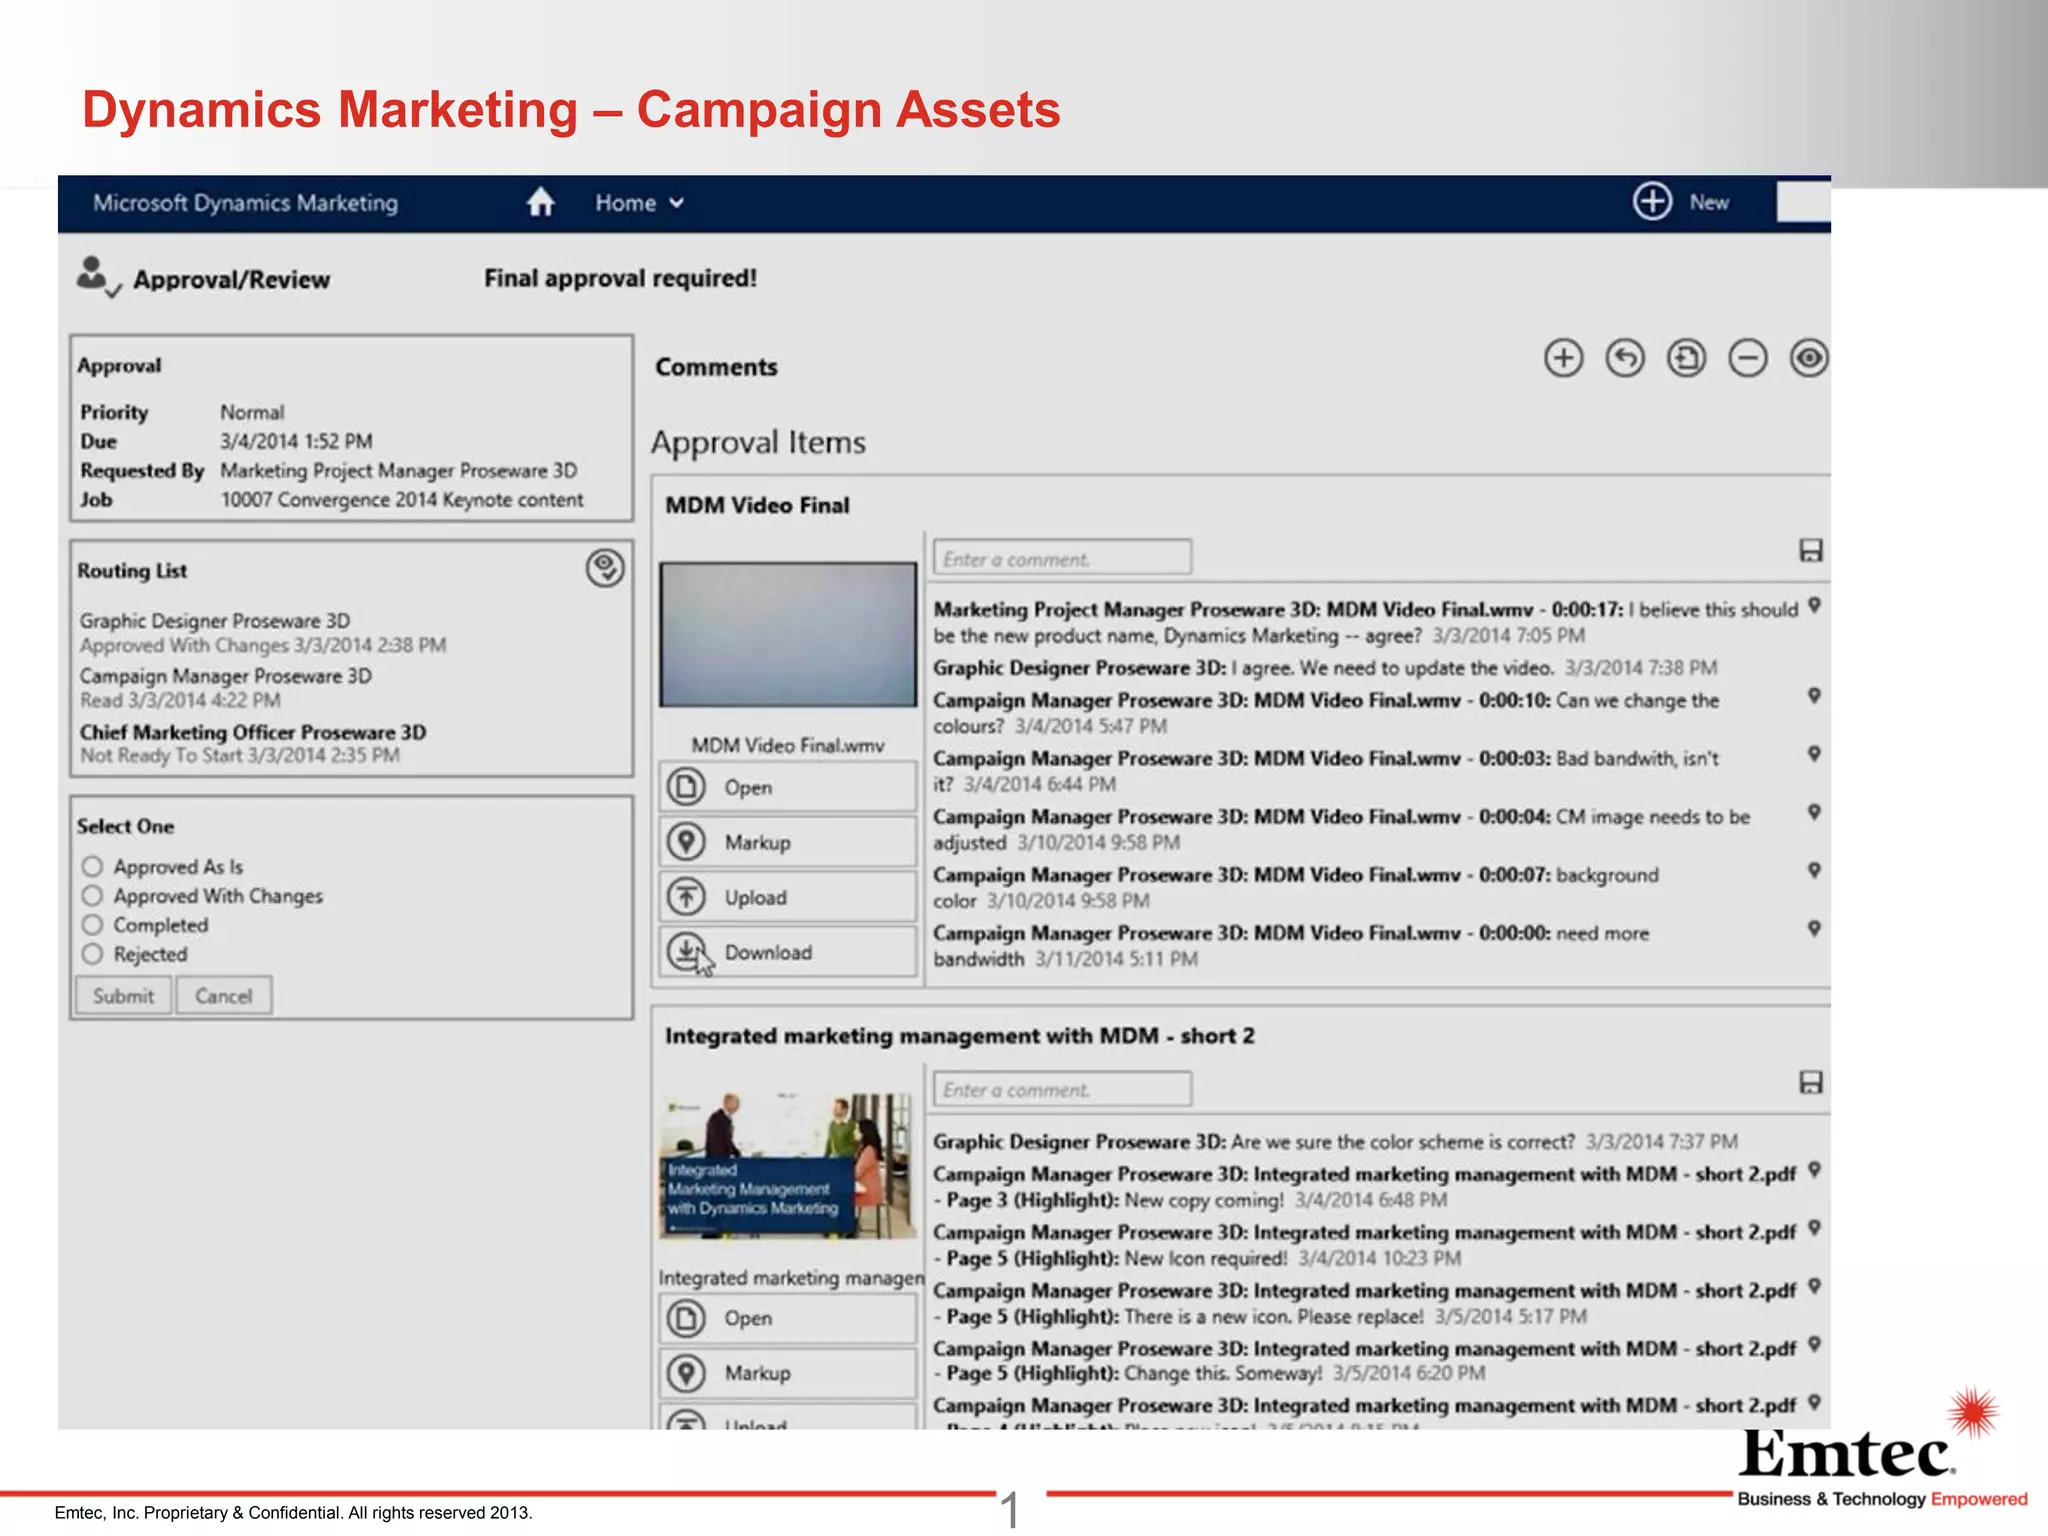Select the Rejected radio button
This screenshot has height=1536, width=2048.
pyautogui.click(x=92, y=954)
